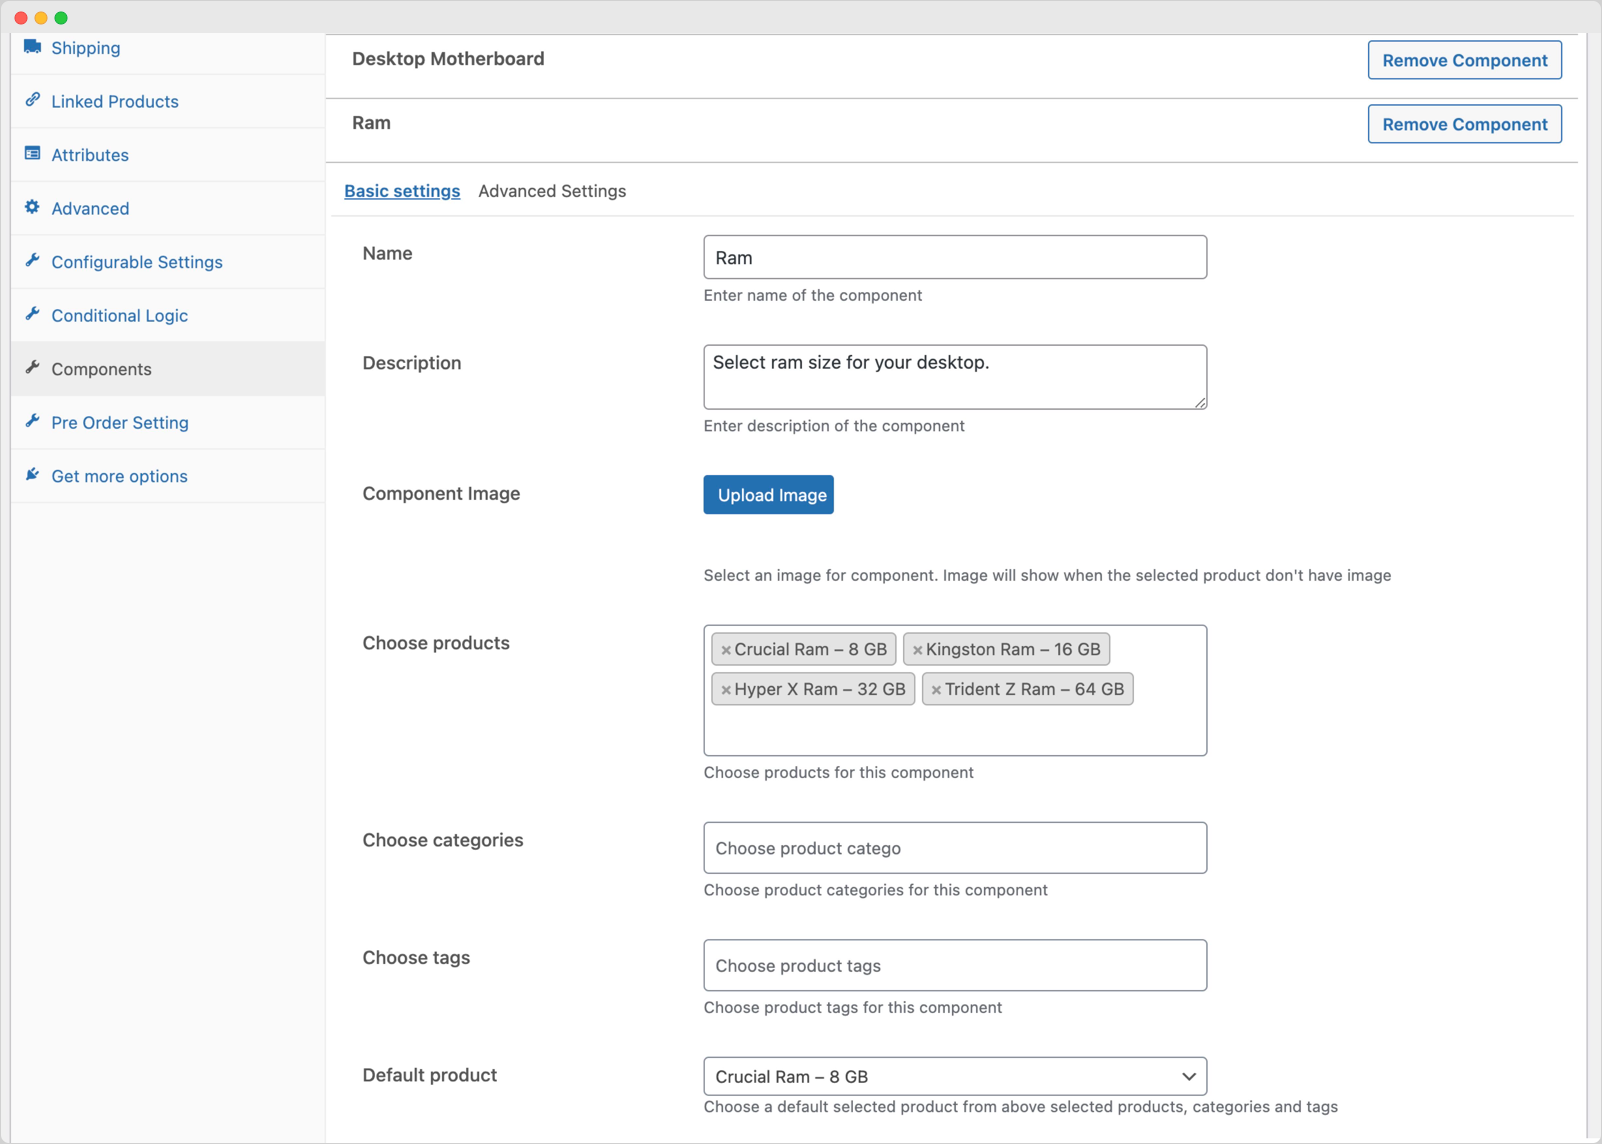This screenshot has height=1144, width=1602.
Task: Open the Choose product tags field
Action: [x=955, y=965]
